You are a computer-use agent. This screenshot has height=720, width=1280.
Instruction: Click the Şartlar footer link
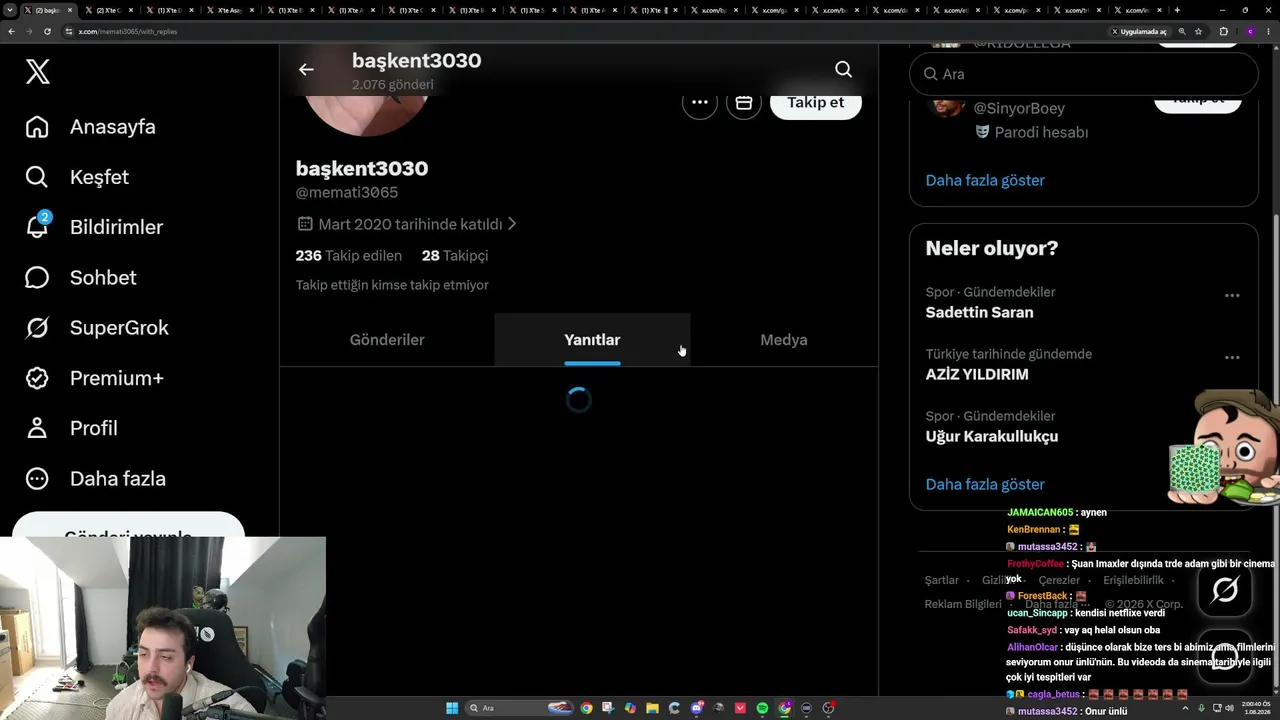(941, 580)
